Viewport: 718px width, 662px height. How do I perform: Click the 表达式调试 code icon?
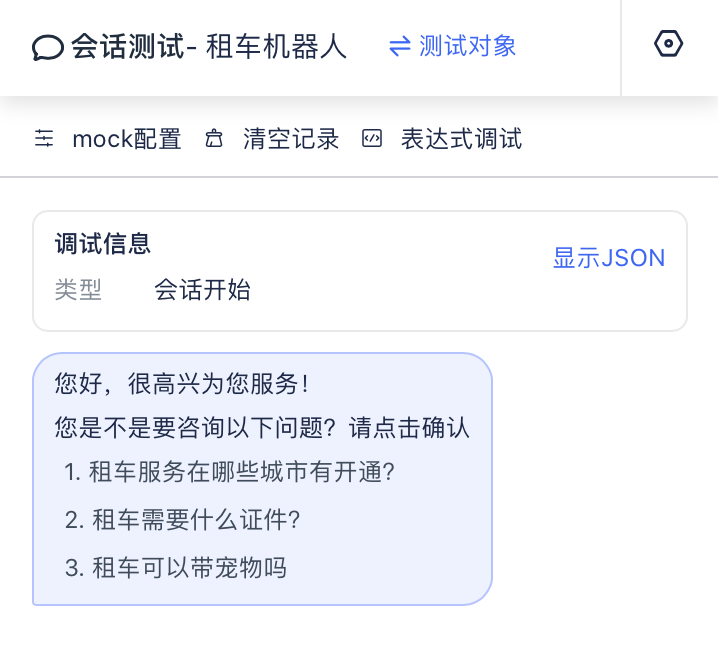coord(372,138)
